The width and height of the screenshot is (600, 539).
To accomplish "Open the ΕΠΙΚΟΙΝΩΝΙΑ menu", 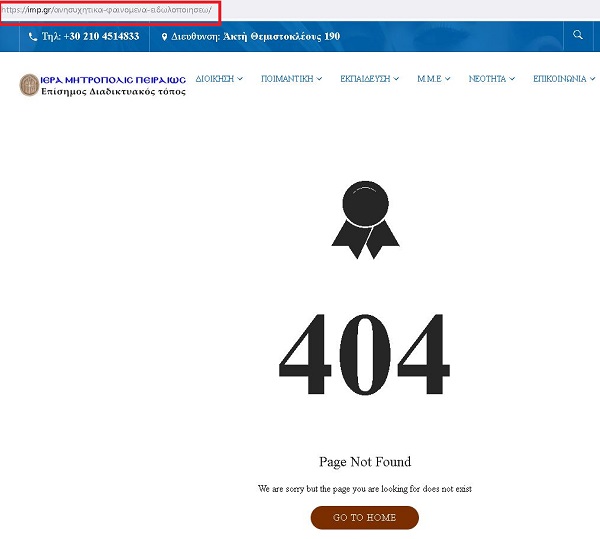I will pyautogui.click(x=560, y=79).
